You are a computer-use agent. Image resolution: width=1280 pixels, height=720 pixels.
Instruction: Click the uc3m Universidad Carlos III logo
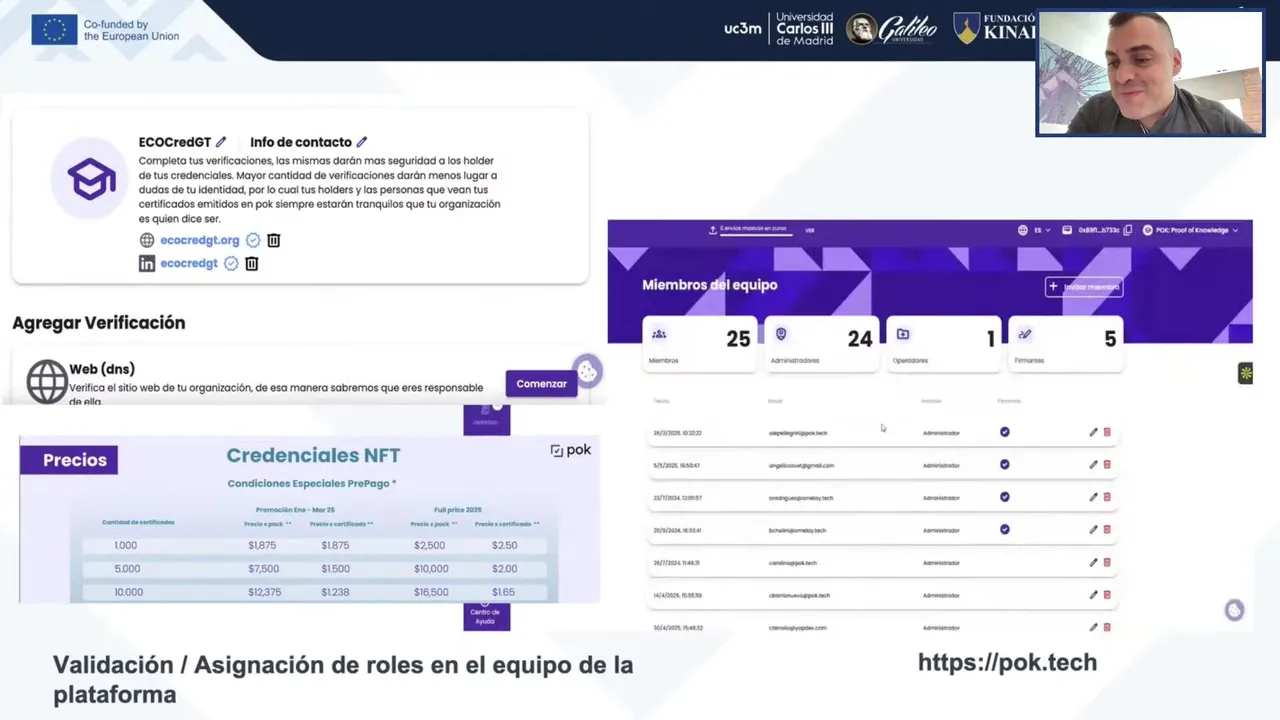coord(778,29)
